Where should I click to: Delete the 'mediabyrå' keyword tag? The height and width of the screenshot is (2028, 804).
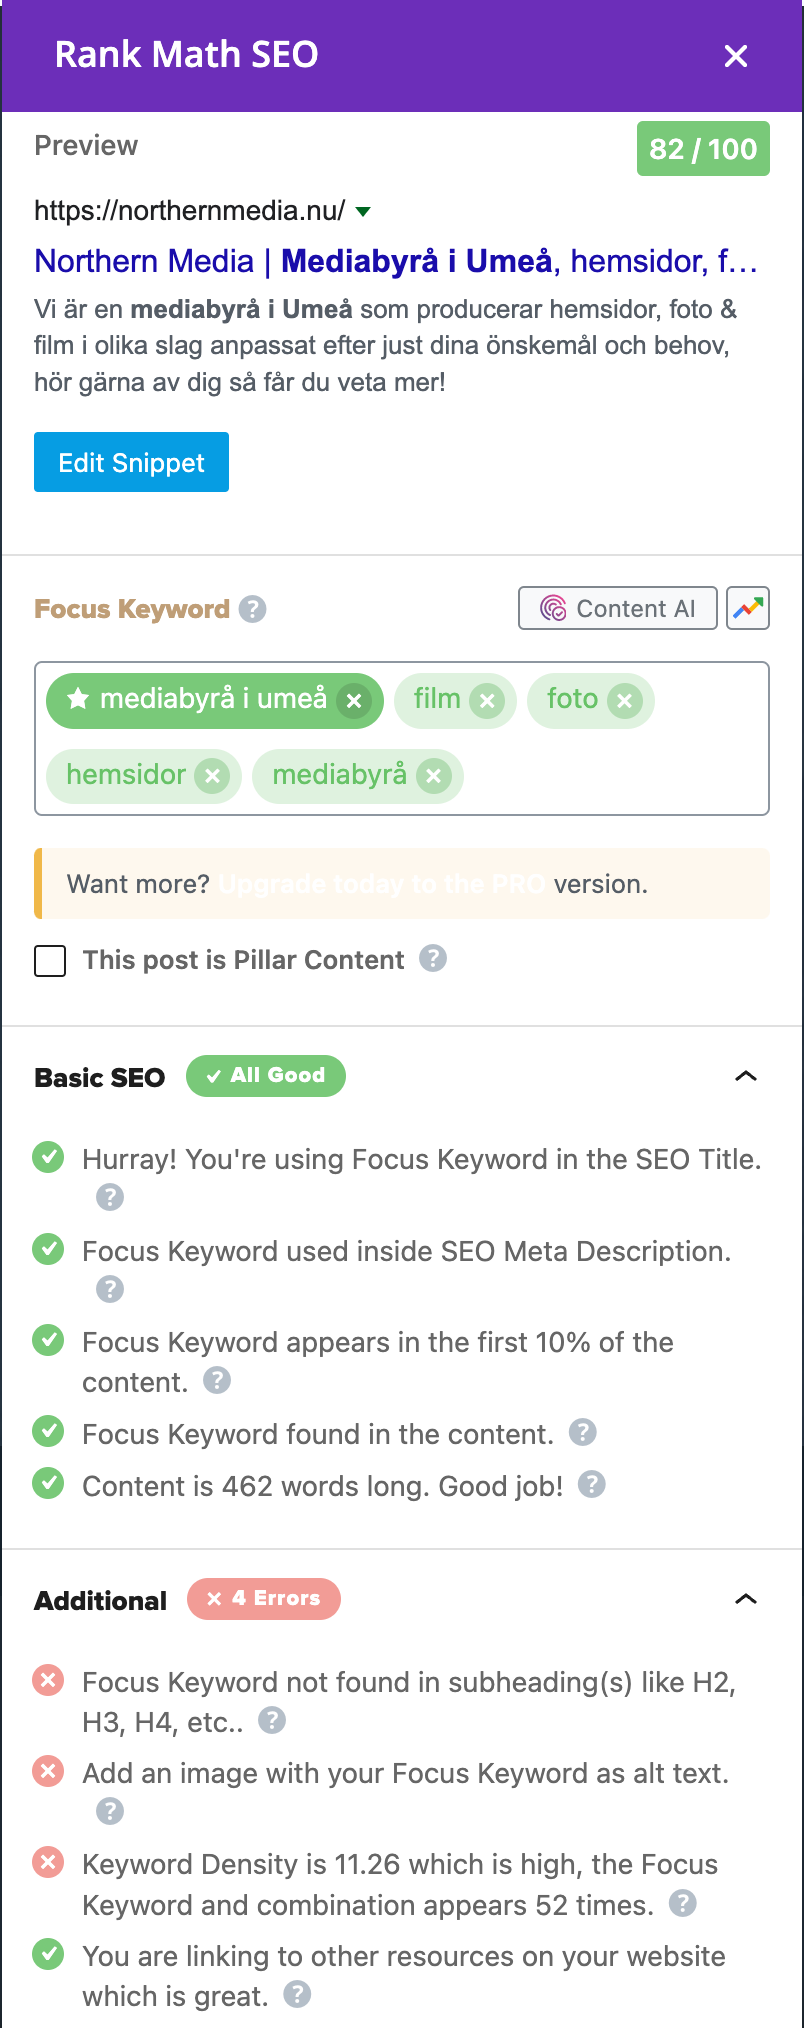(x=433, y=776)
